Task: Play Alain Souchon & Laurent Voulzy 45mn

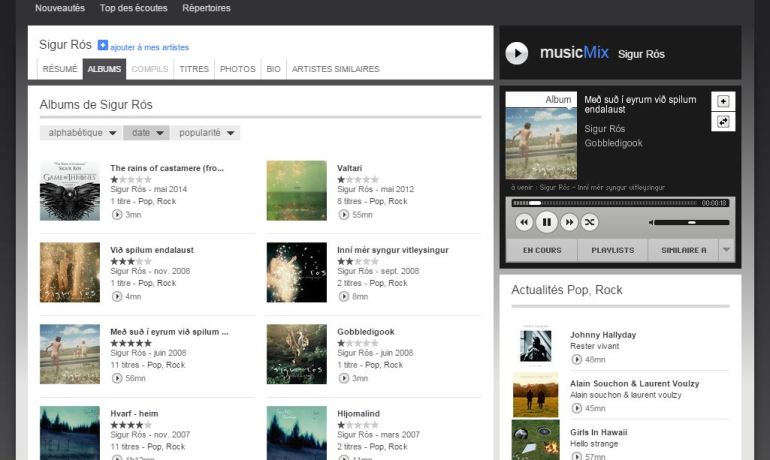Action: coord(577,408)
